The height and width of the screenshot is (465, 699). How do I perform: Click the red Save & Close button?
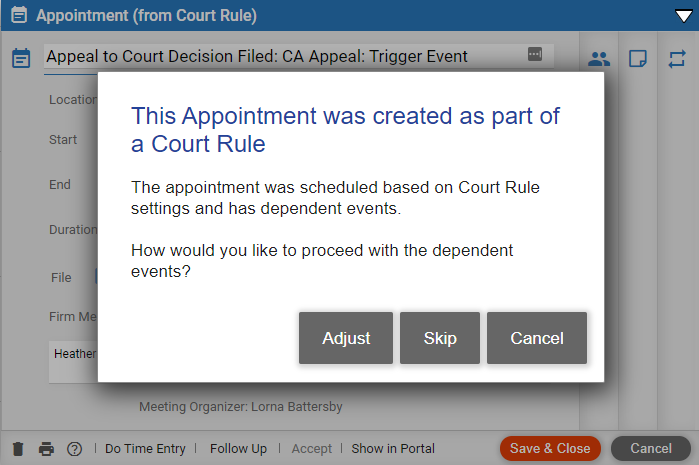pyautogui.click(x=550, y=449)
